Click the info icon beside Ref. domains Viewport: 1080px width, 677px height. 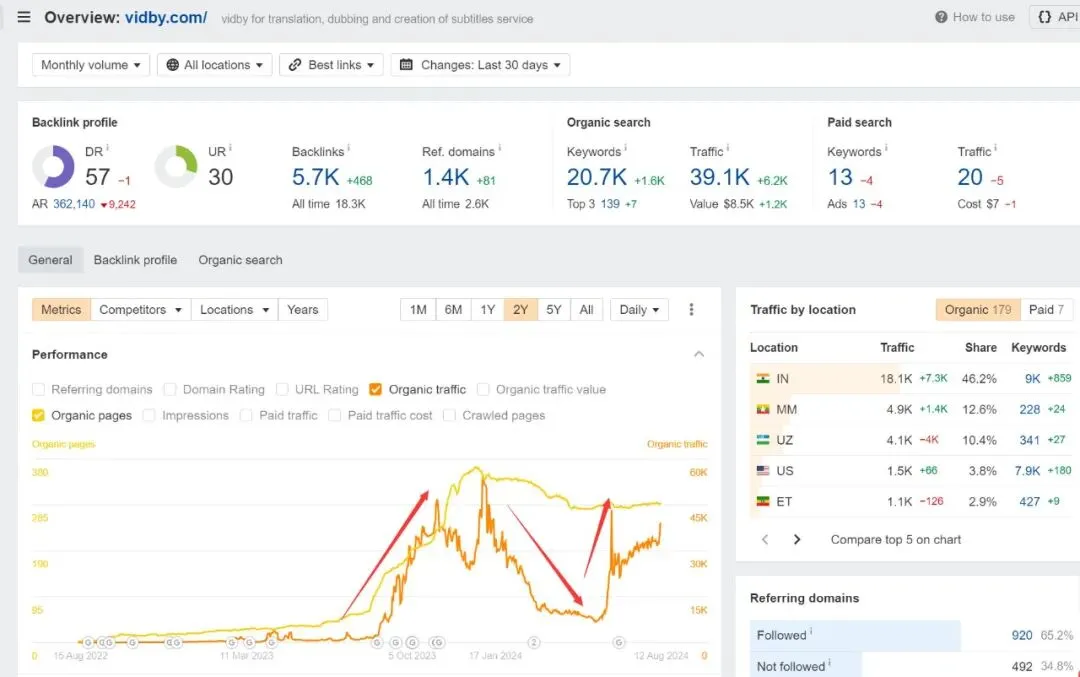[499, 147]
